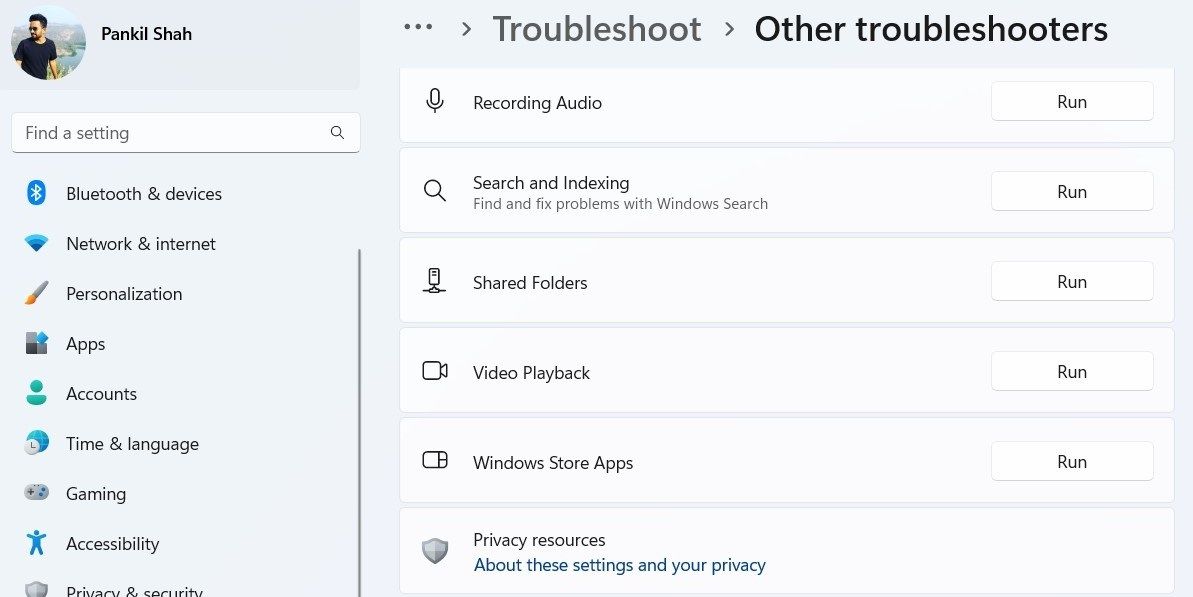Click the sidebar vertical scrollbar
The width and height of the screenshot is (1193, 597).
pyautogui.click(x=358, y=422)
